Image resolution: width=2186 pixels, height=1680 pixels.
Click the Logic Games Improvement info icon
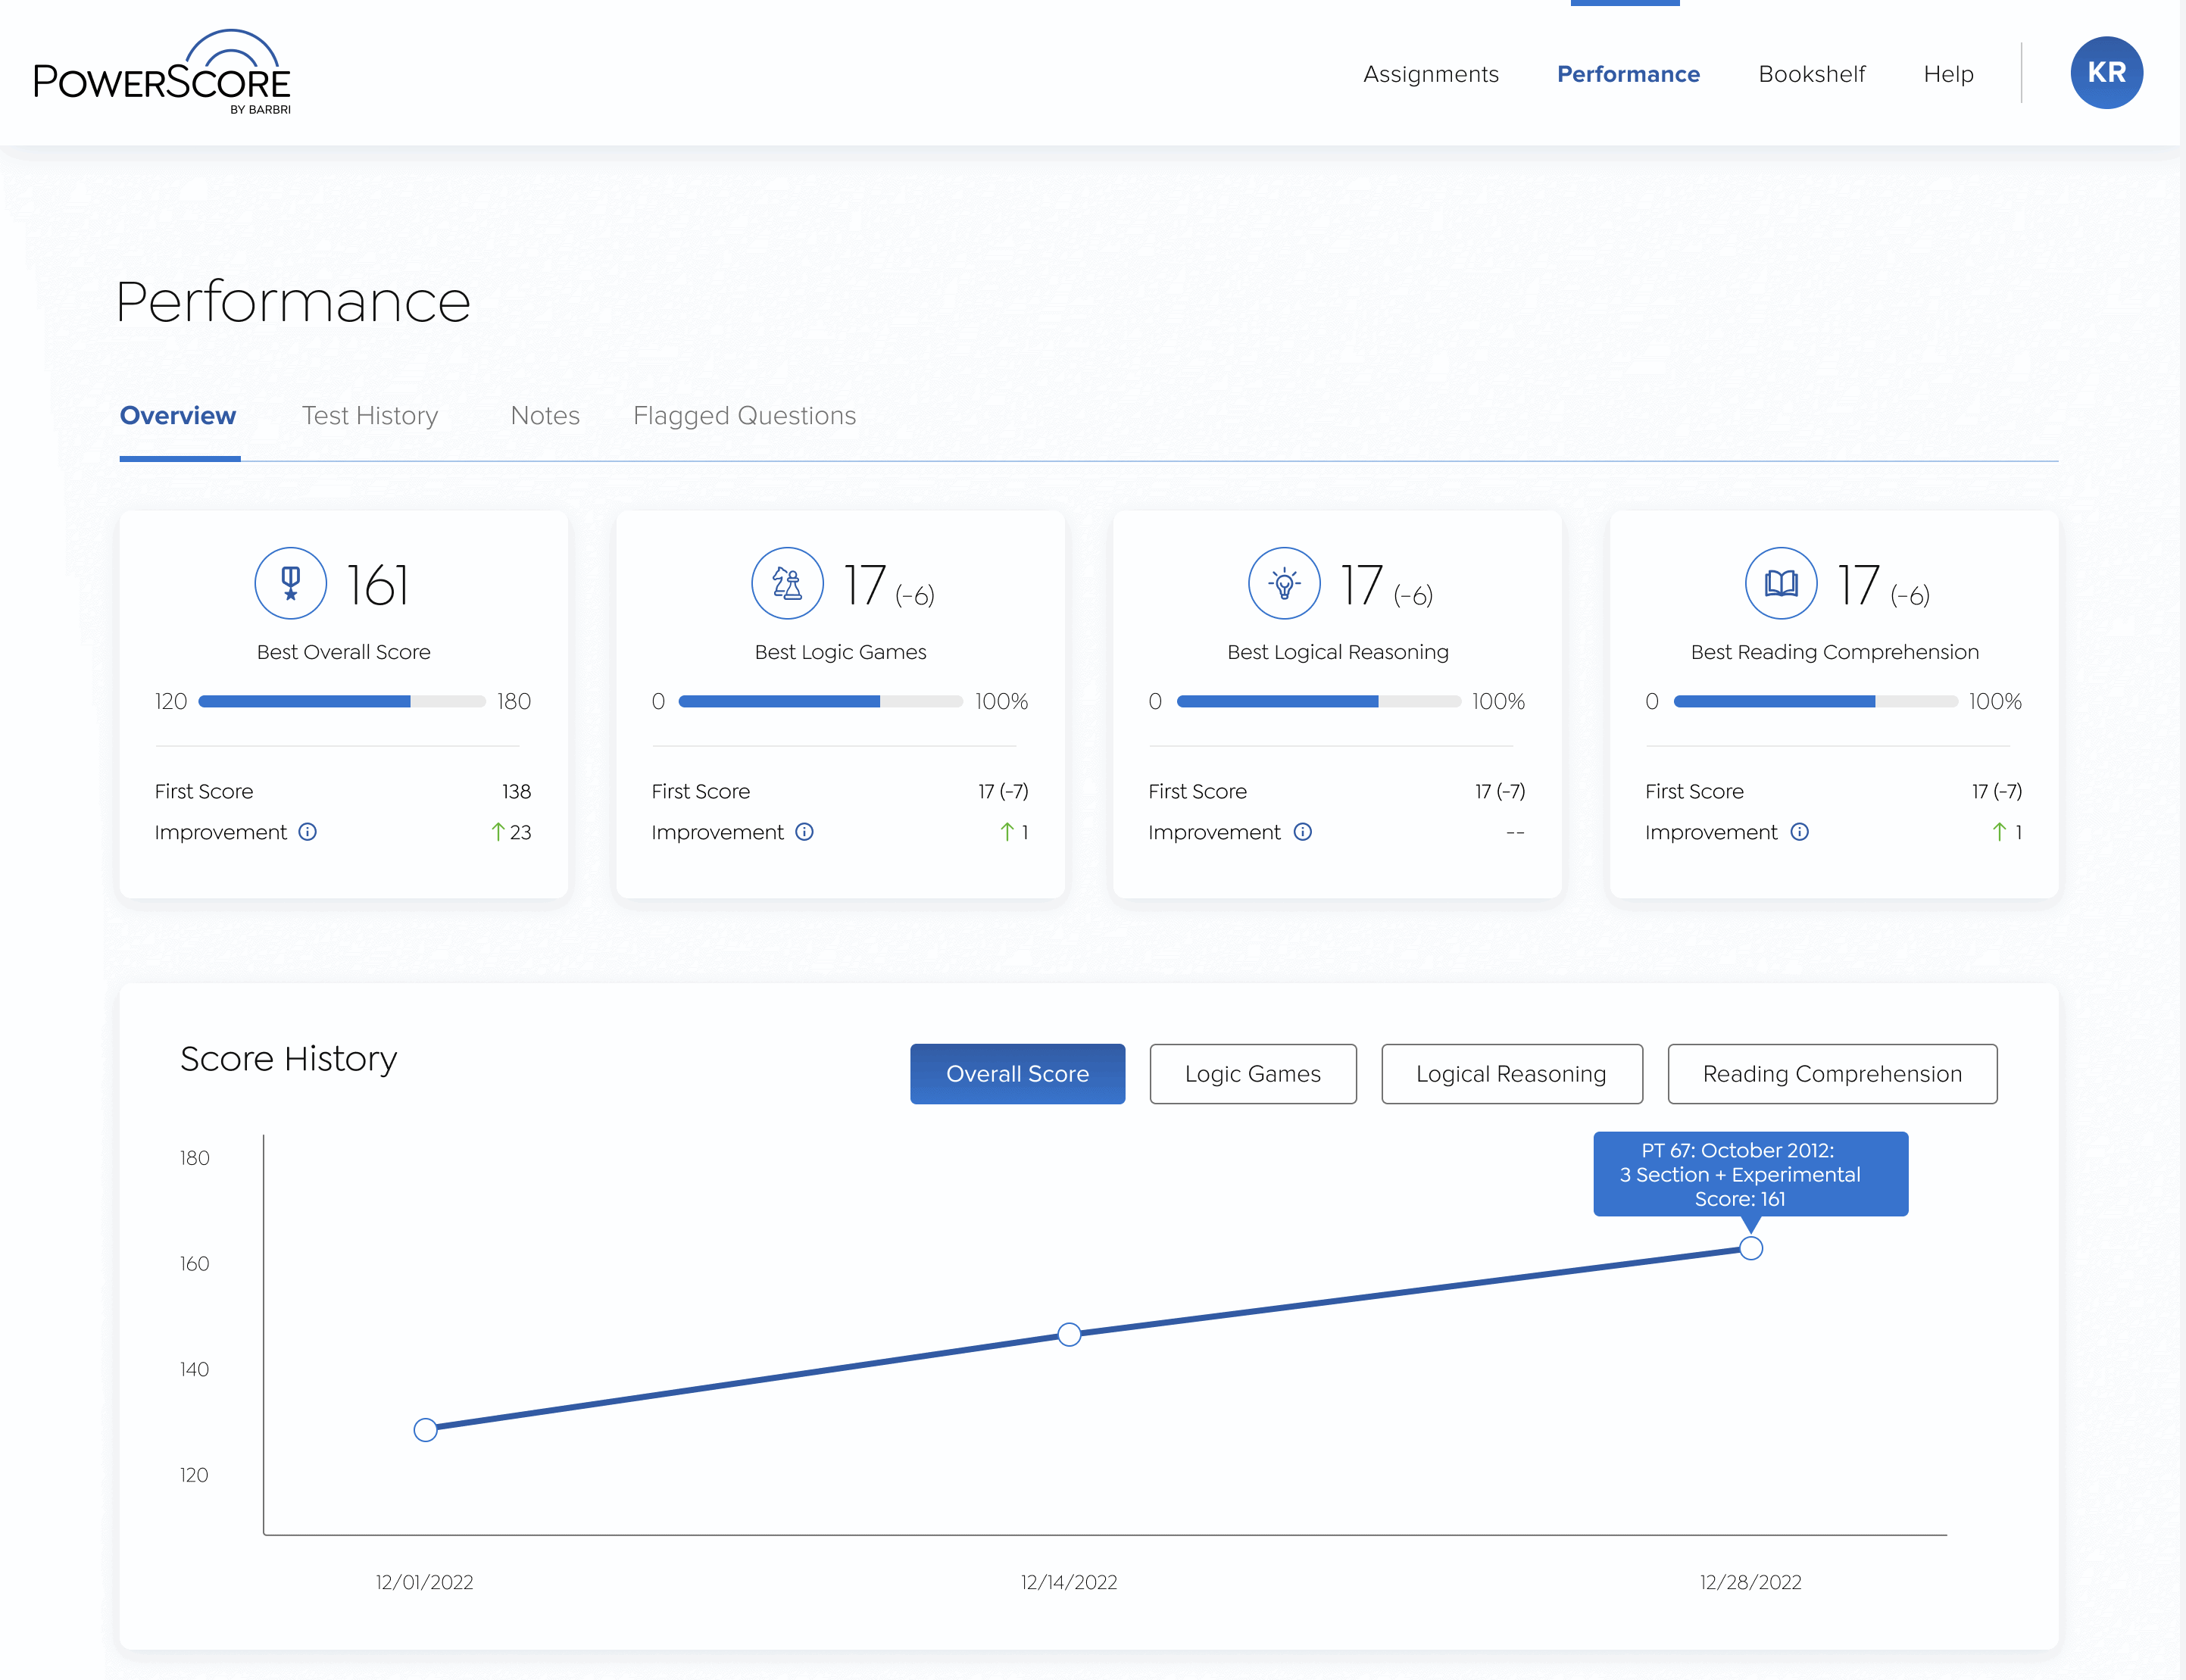[x=805, y=832]
